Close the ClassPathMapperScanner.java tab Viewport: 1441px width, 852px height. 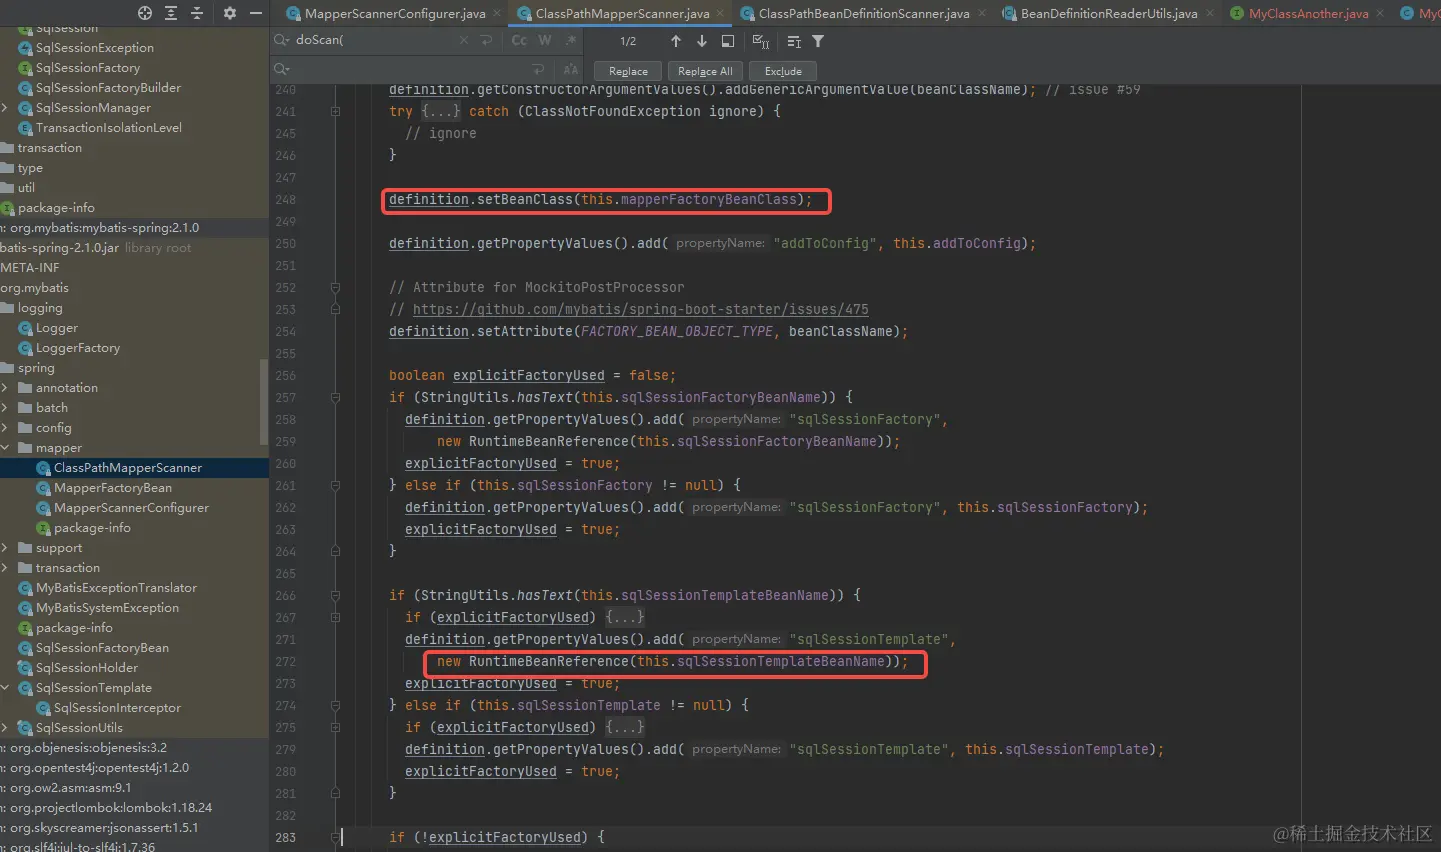point(722,13)
